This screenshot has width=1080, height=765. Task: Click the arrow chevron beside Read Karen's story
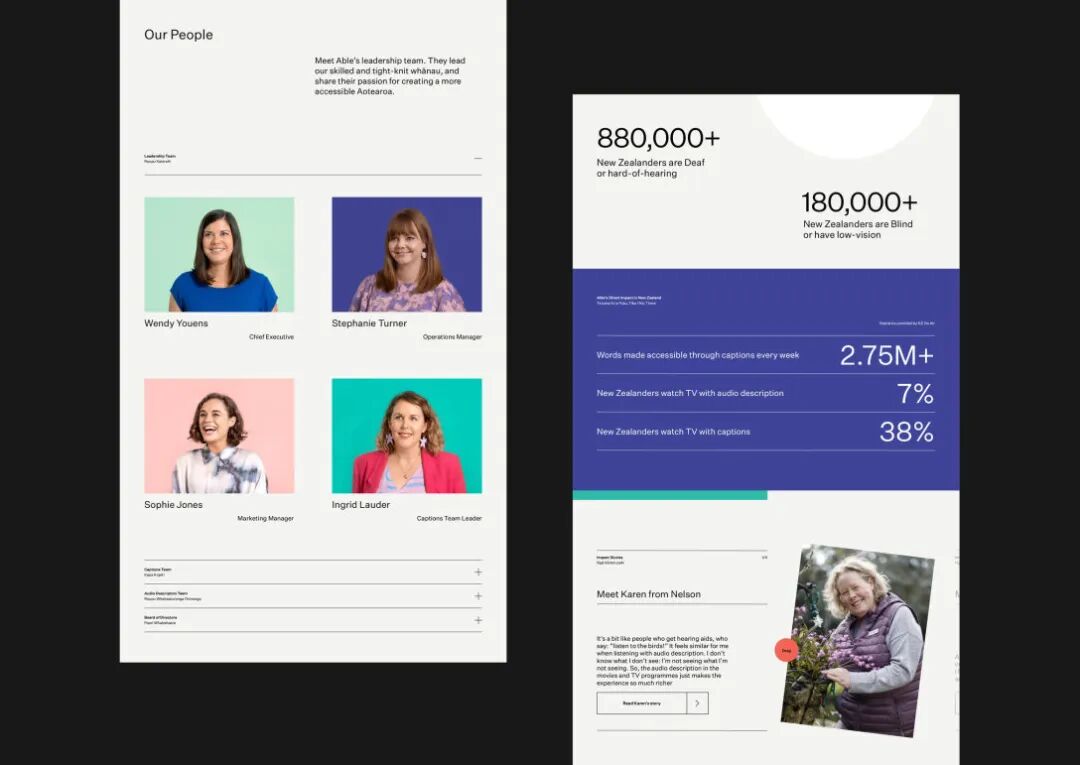[698, 703]
